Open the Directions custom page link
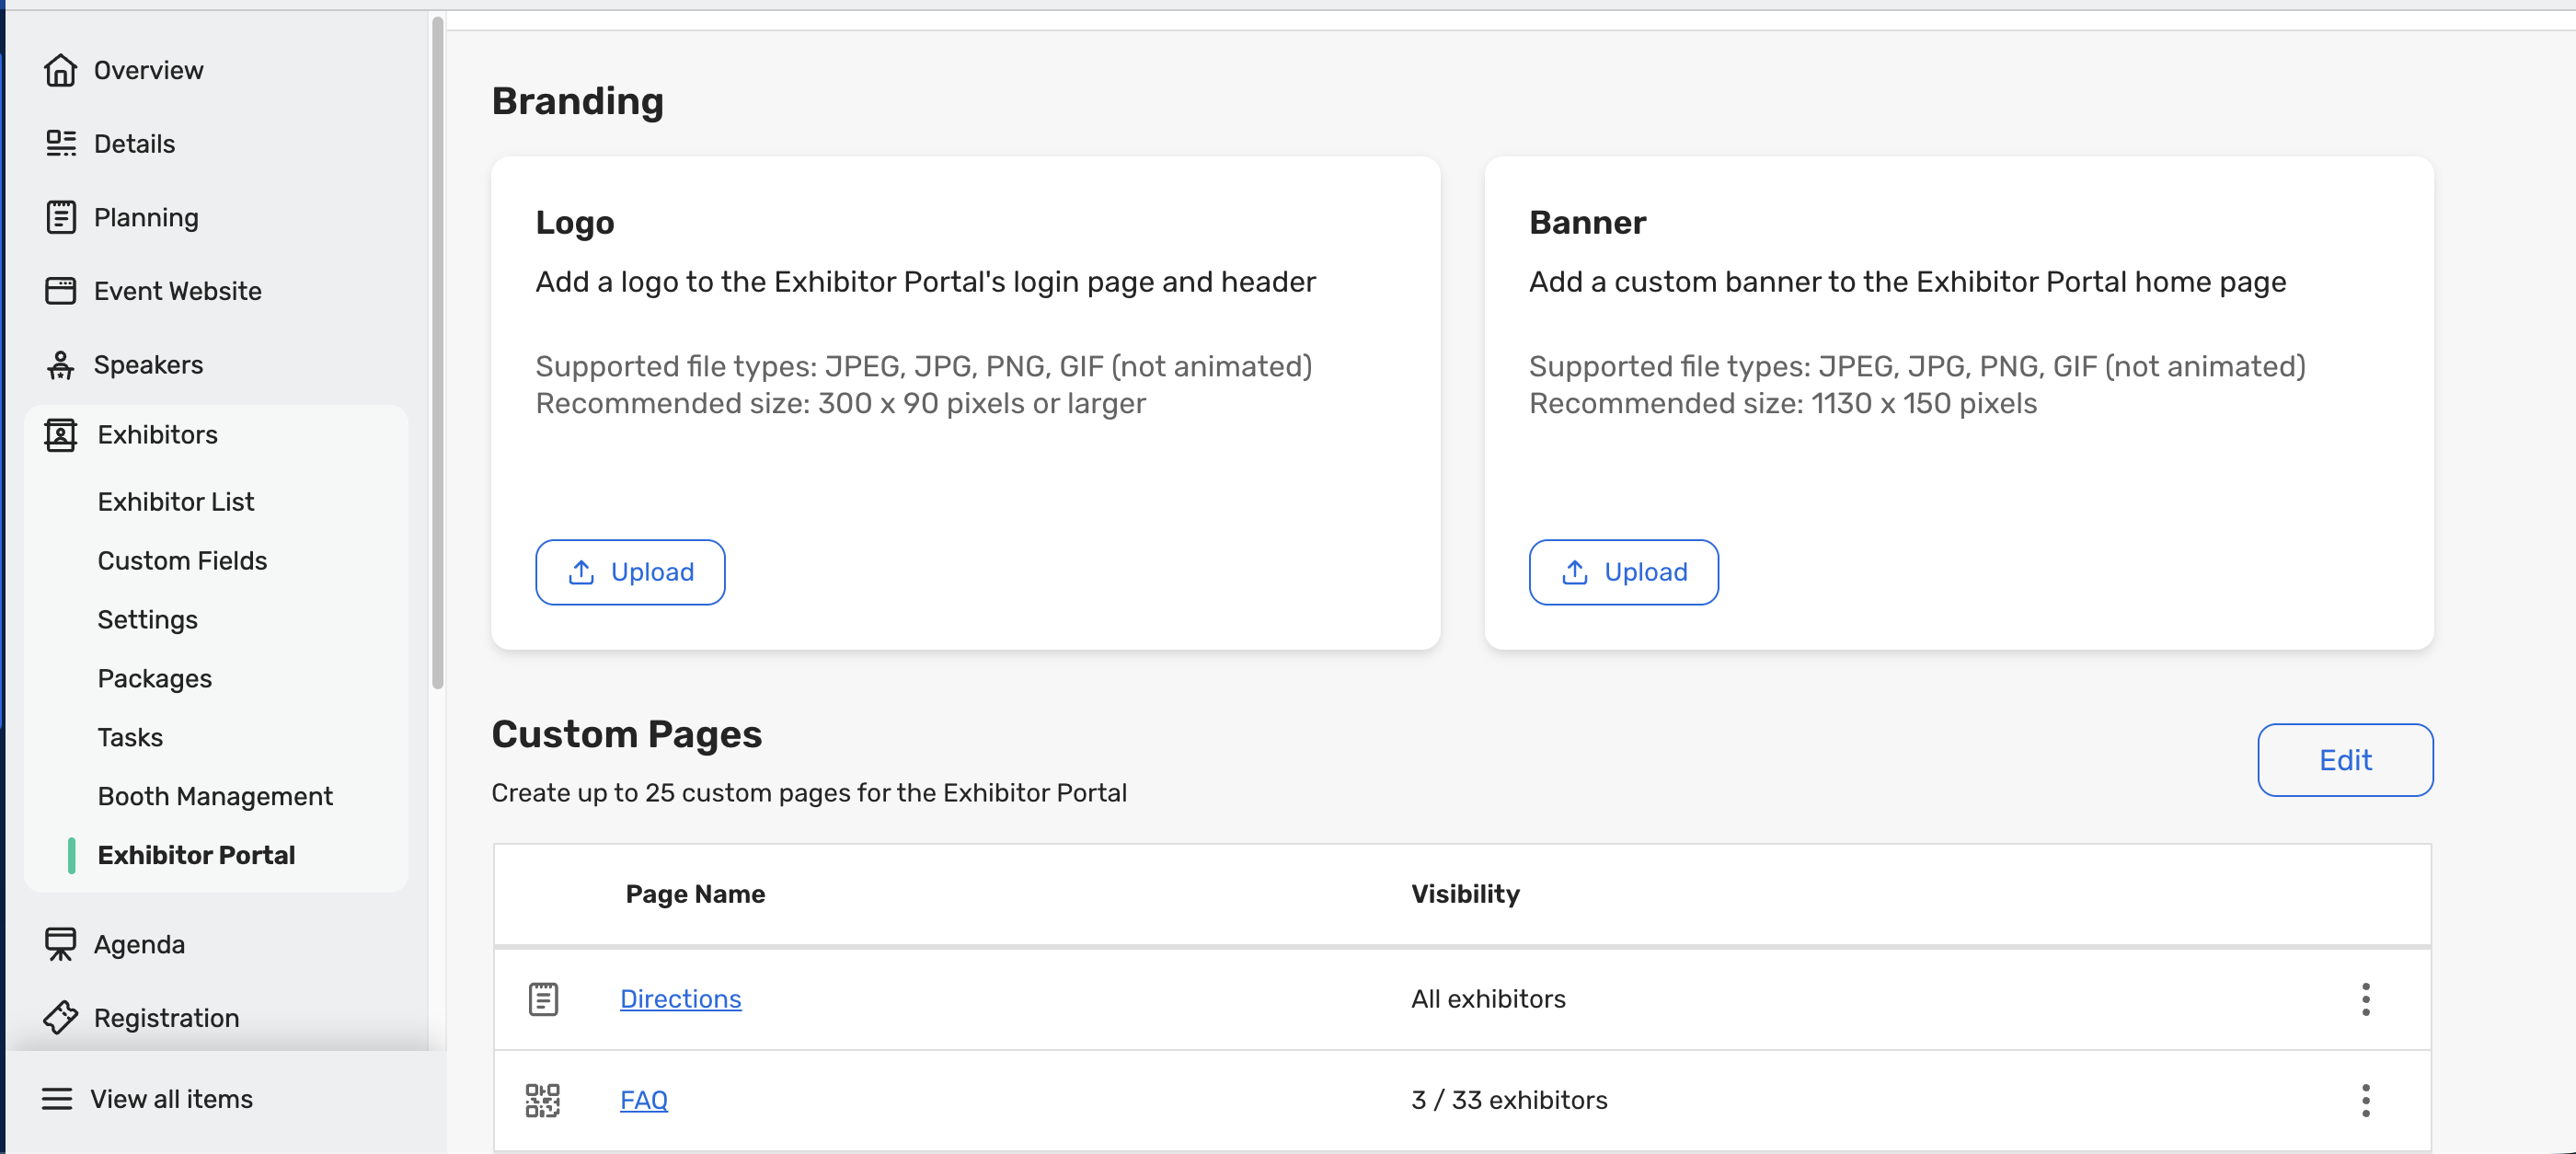Image resolution: width=2576 pixels, height=1154 pixels. [680, 999]
